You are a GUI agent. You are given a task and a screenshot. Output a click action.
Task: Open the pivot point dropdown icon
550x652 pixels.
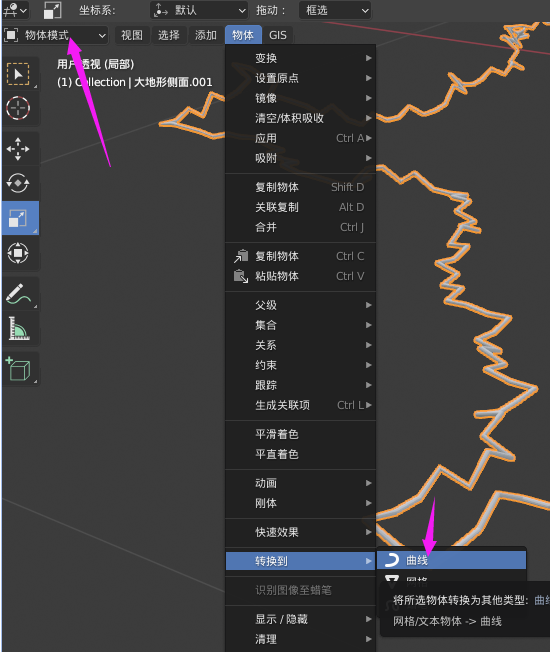click(x=15, y=10)
